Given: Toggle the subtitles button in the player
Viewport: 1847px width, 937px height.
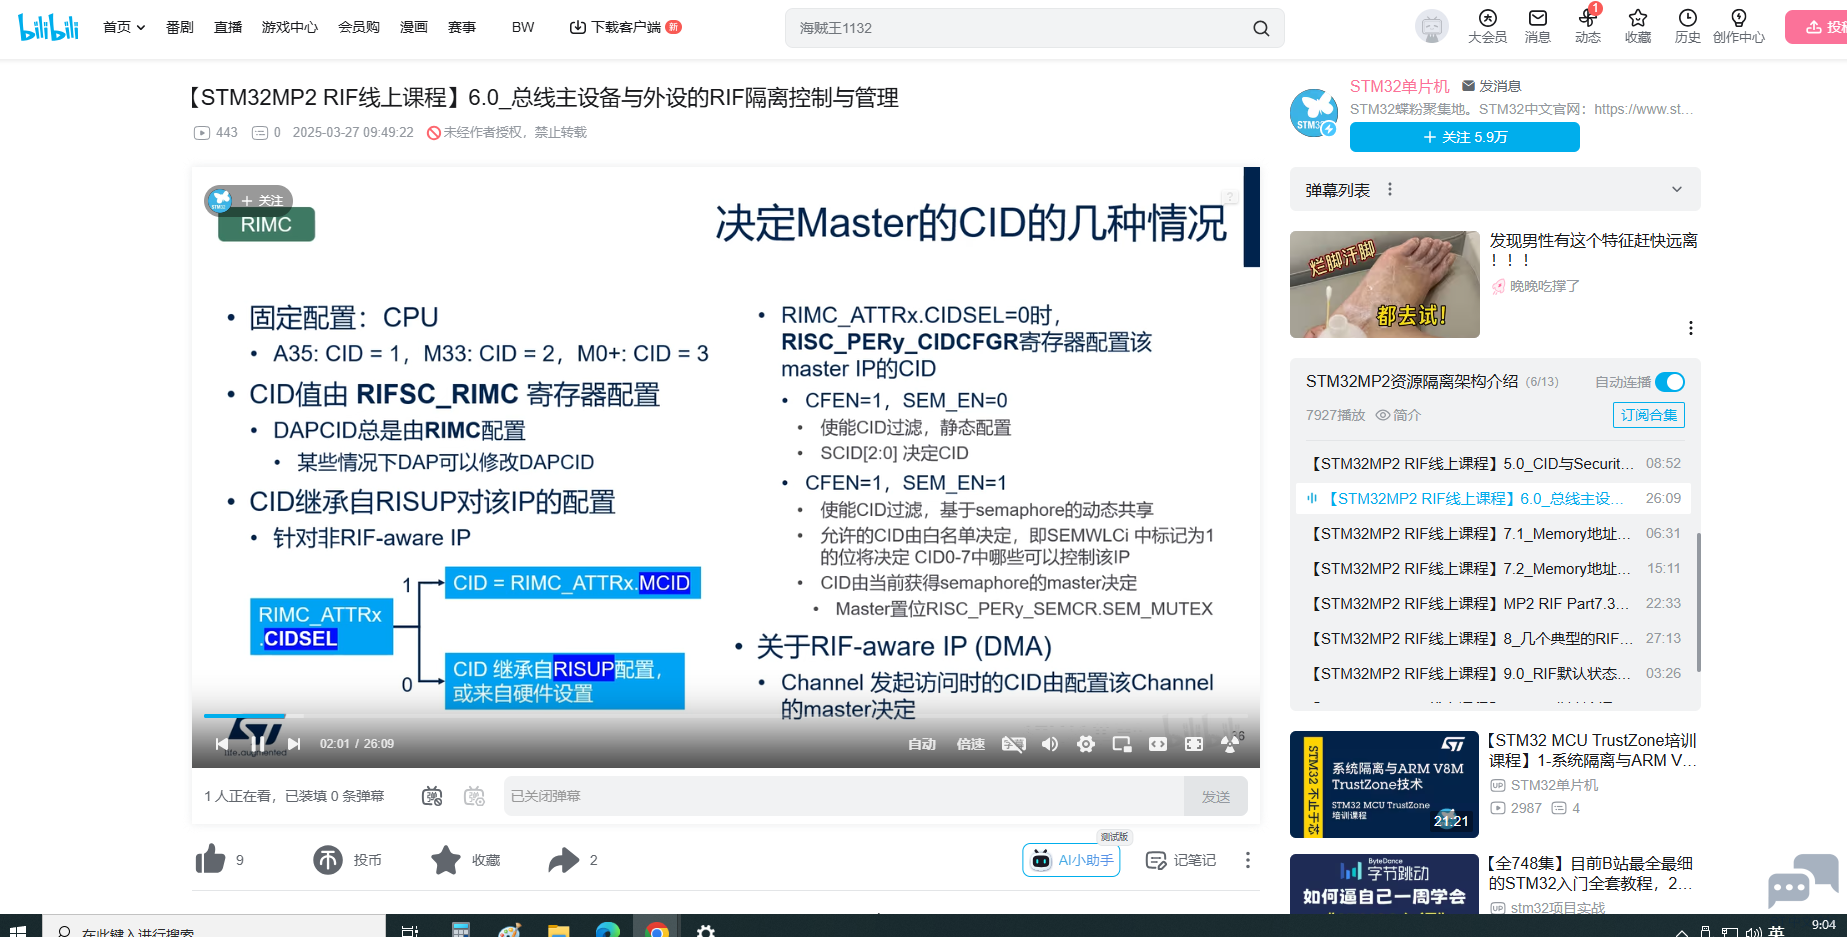Looking at the screenshot, I should pos(1014,744).
